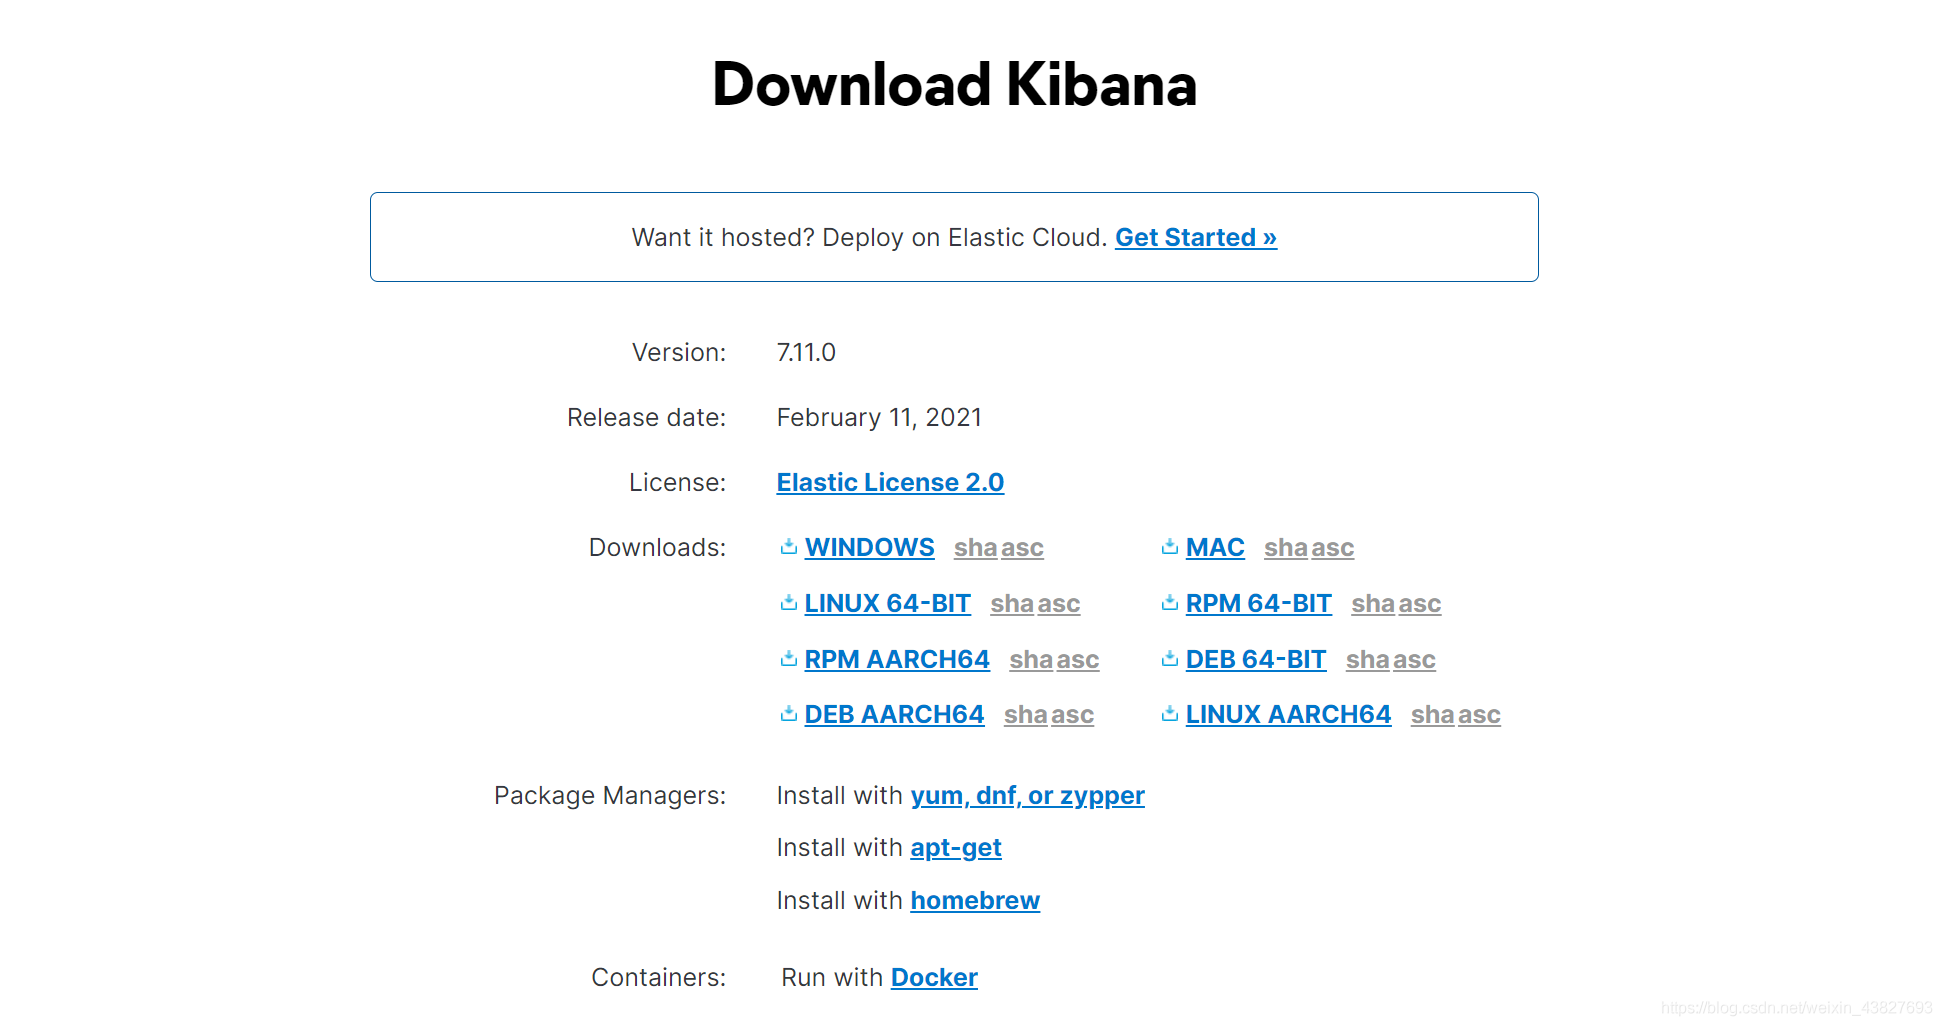
Task: Open the homebrew install instructions link
Action: 975,901
